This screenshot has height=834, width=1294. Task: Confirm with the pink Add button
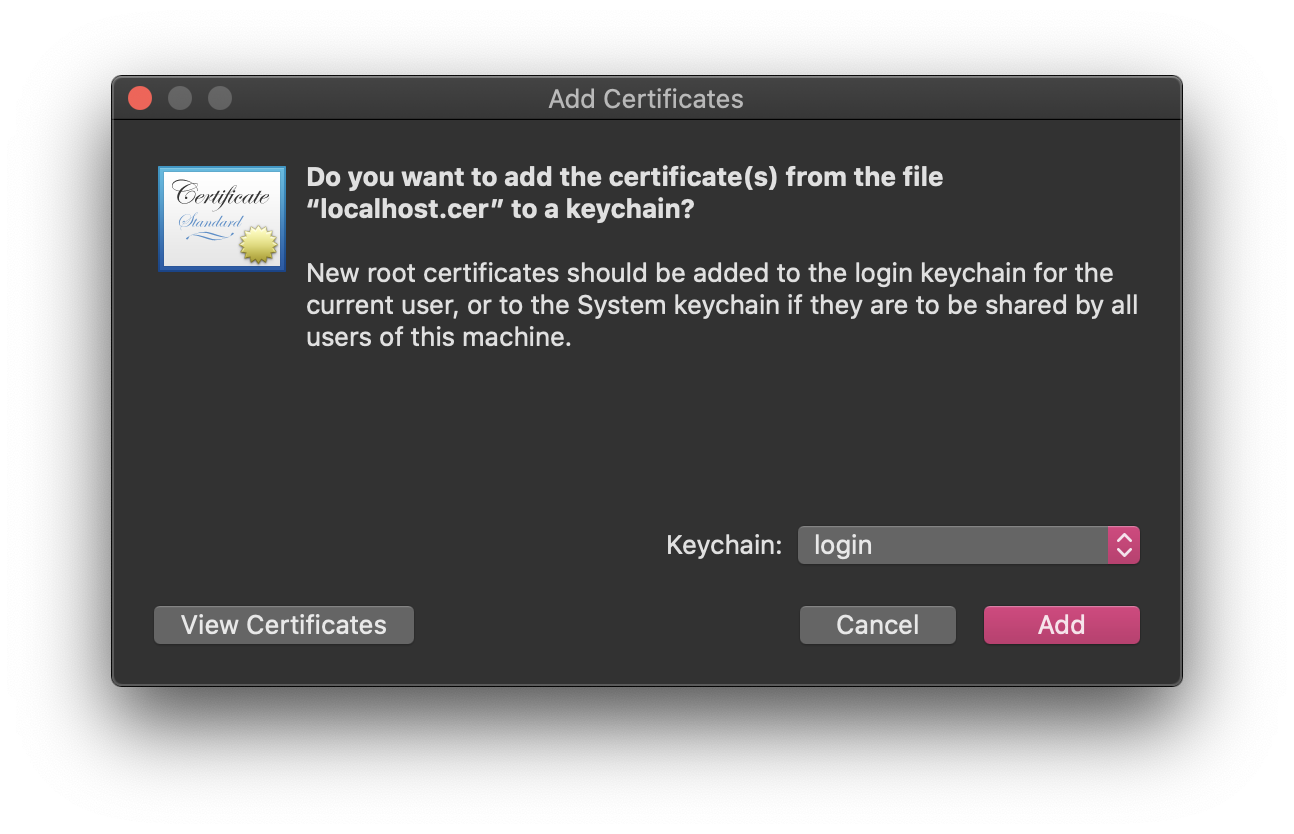click(x=1061, y=625)
